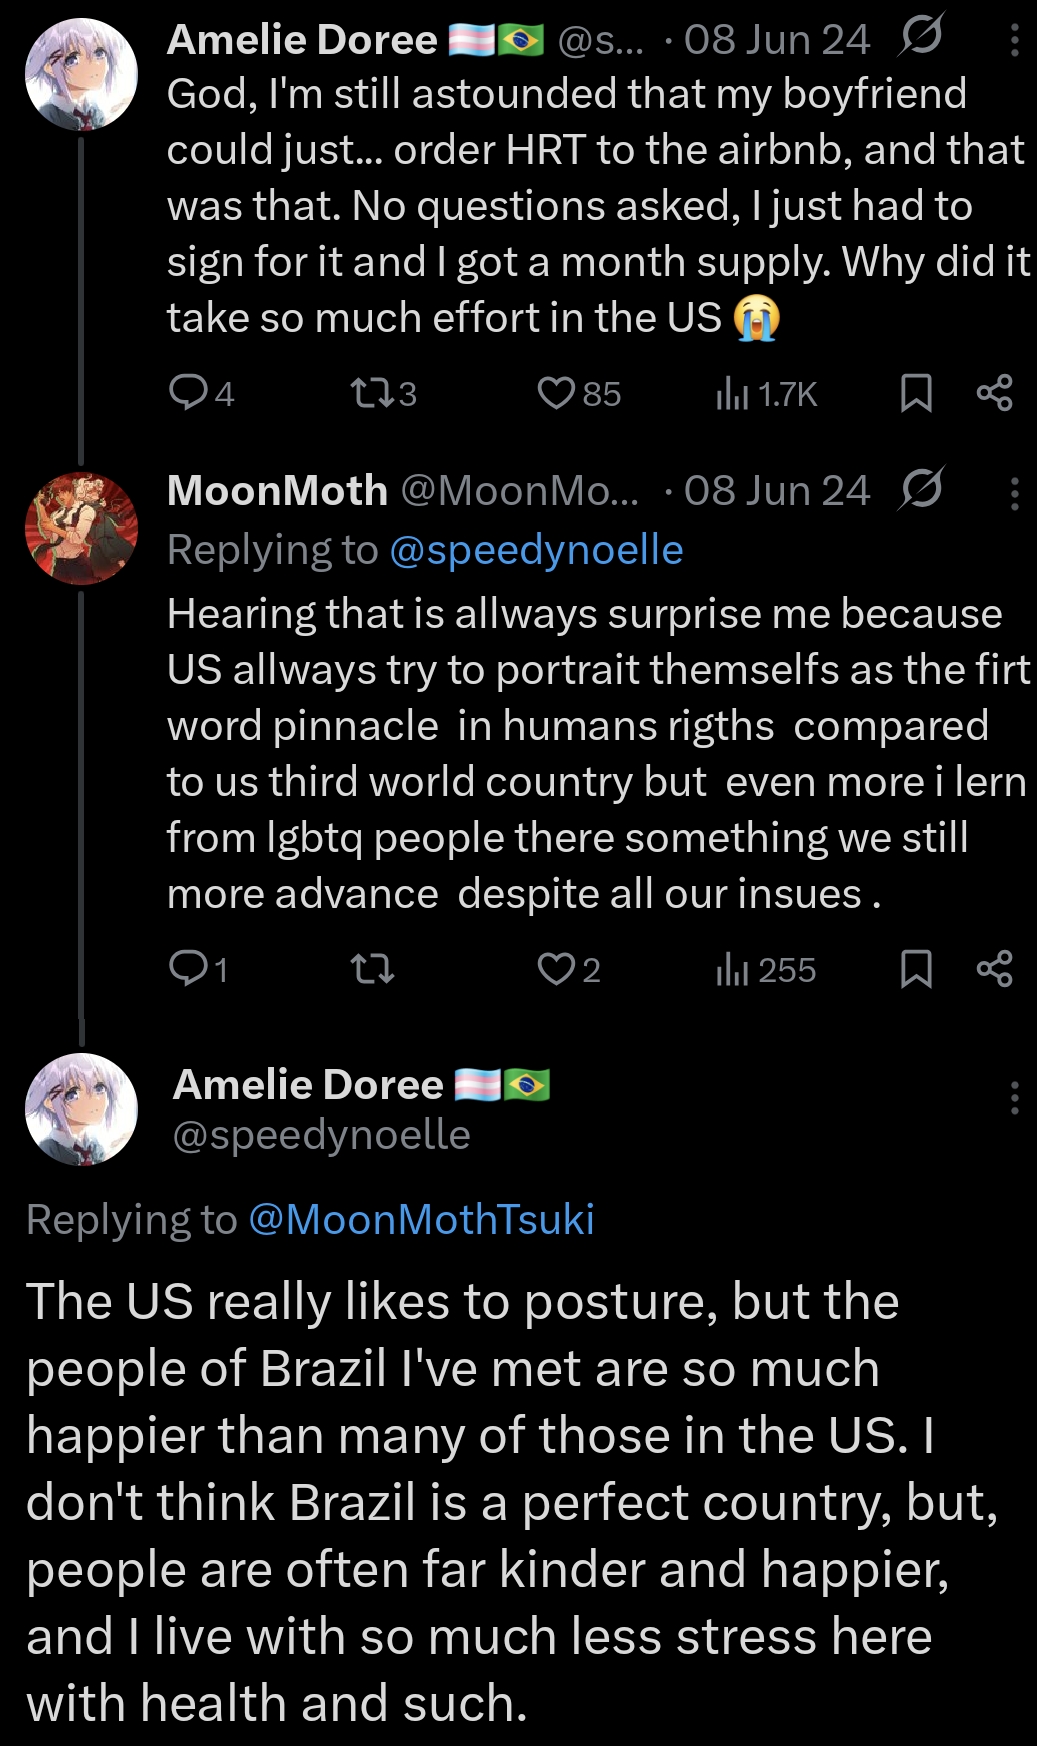
Task: Reply to Amelie Doree's first tweet
Action: pos(187,393)
